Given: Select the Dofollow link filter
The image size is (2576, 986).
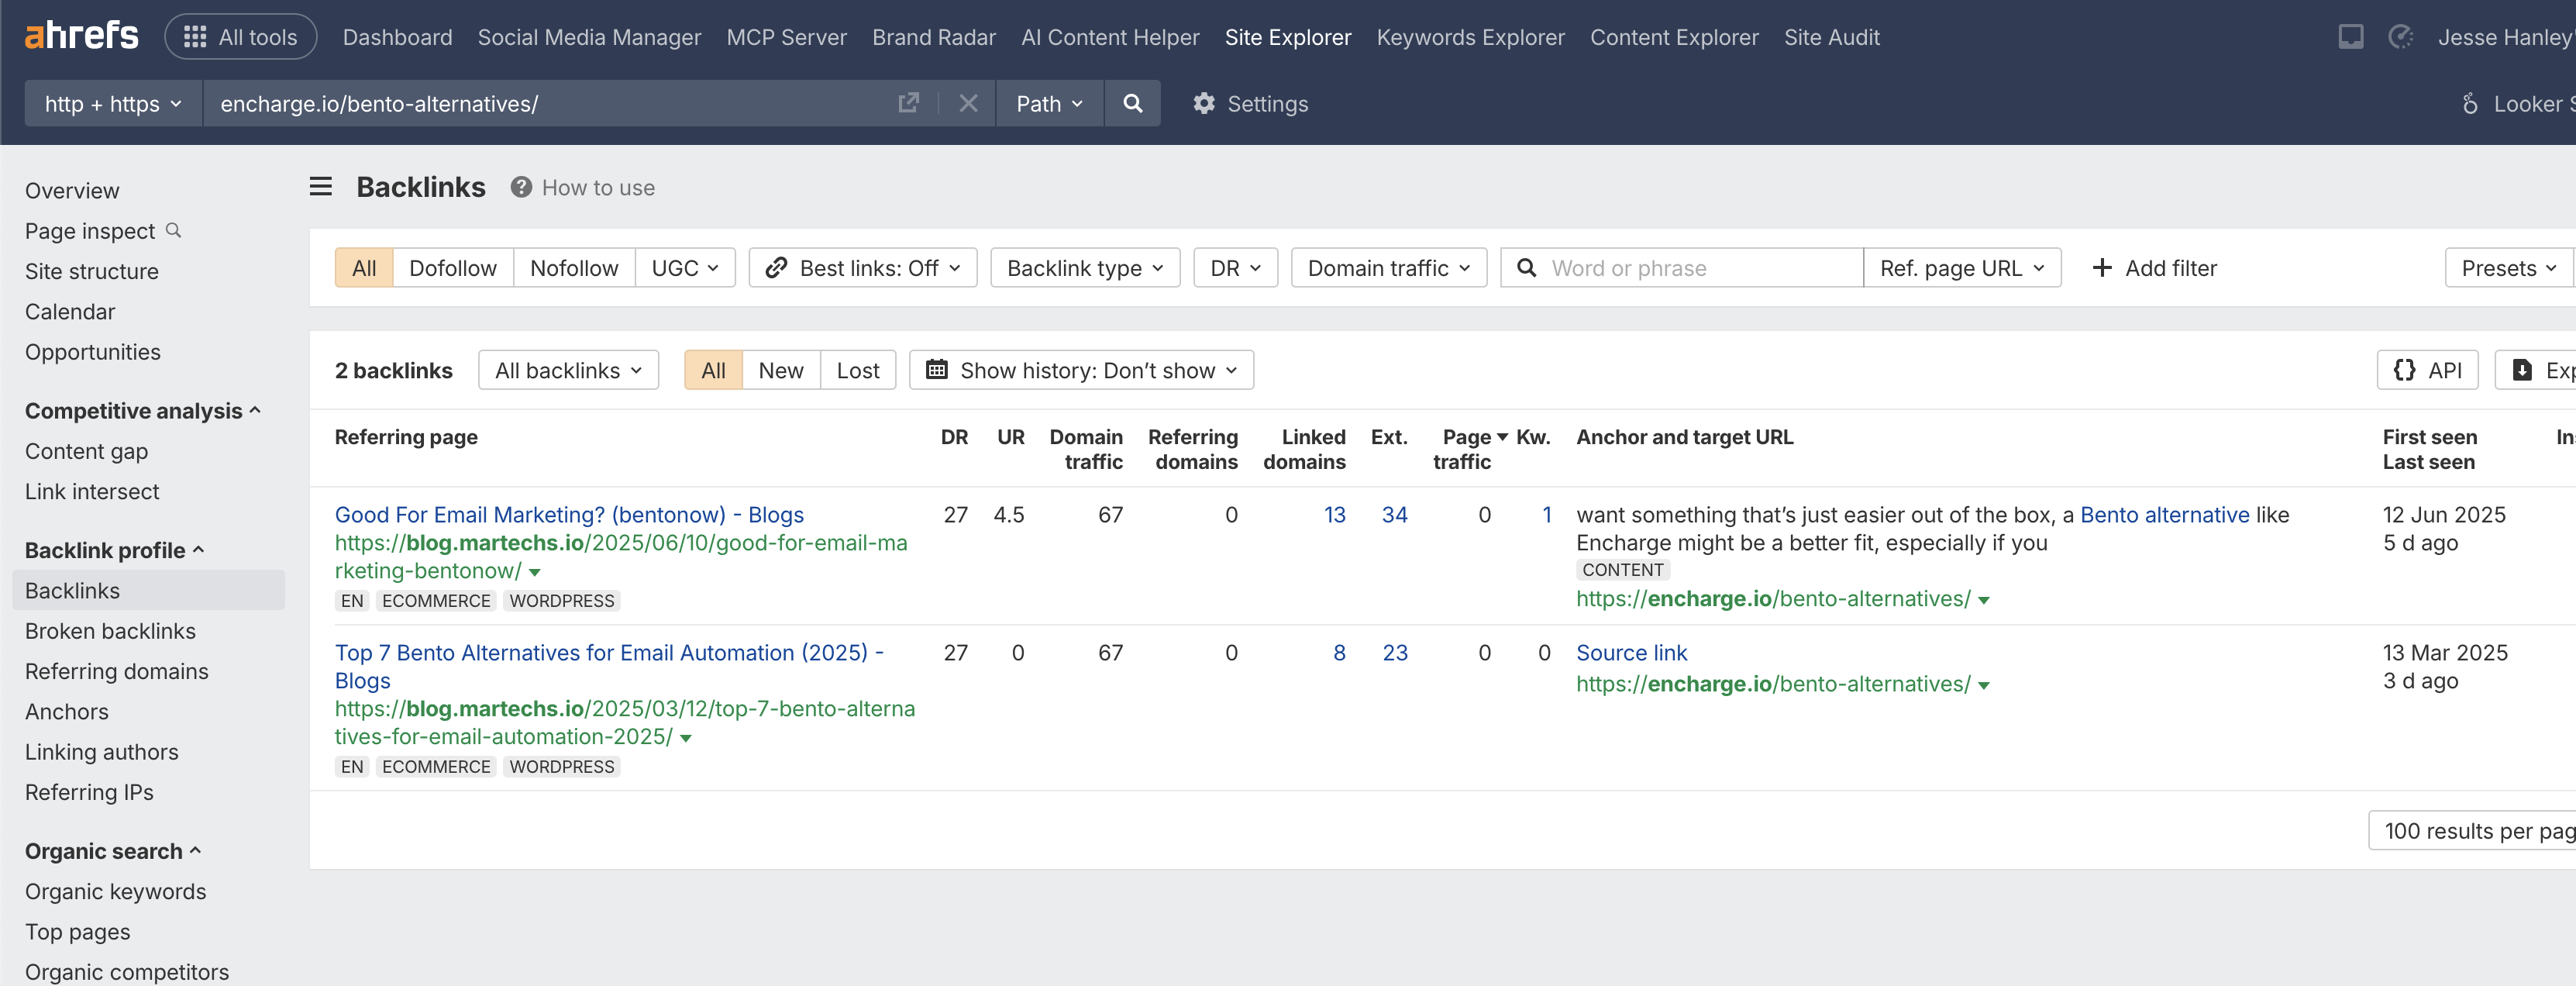Looking at the screenshot, I should (452, 268).
